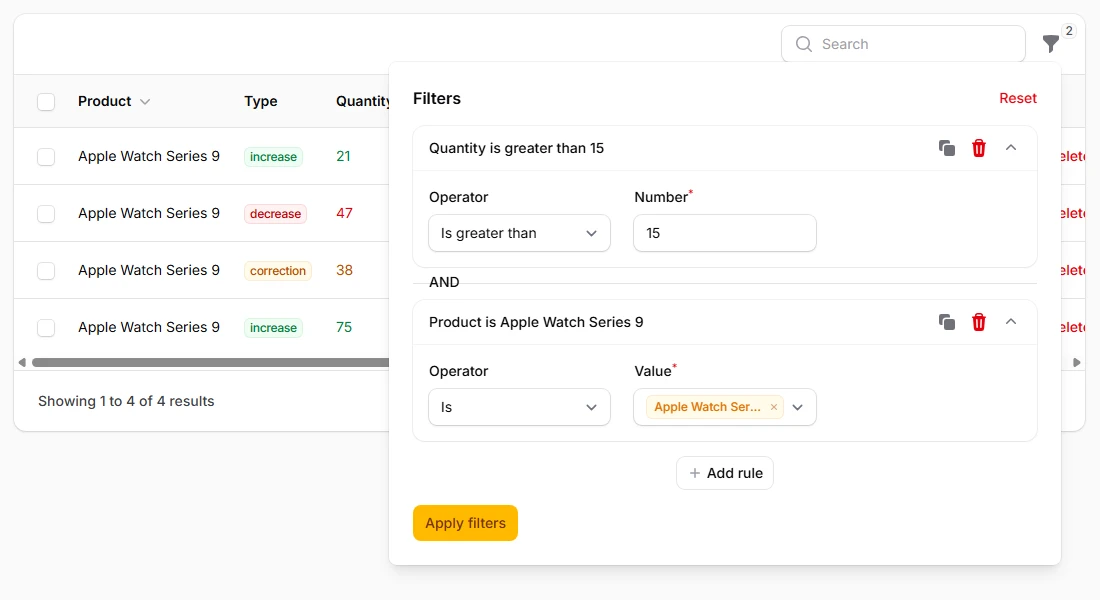Click quantity value 47

(344, 213)
